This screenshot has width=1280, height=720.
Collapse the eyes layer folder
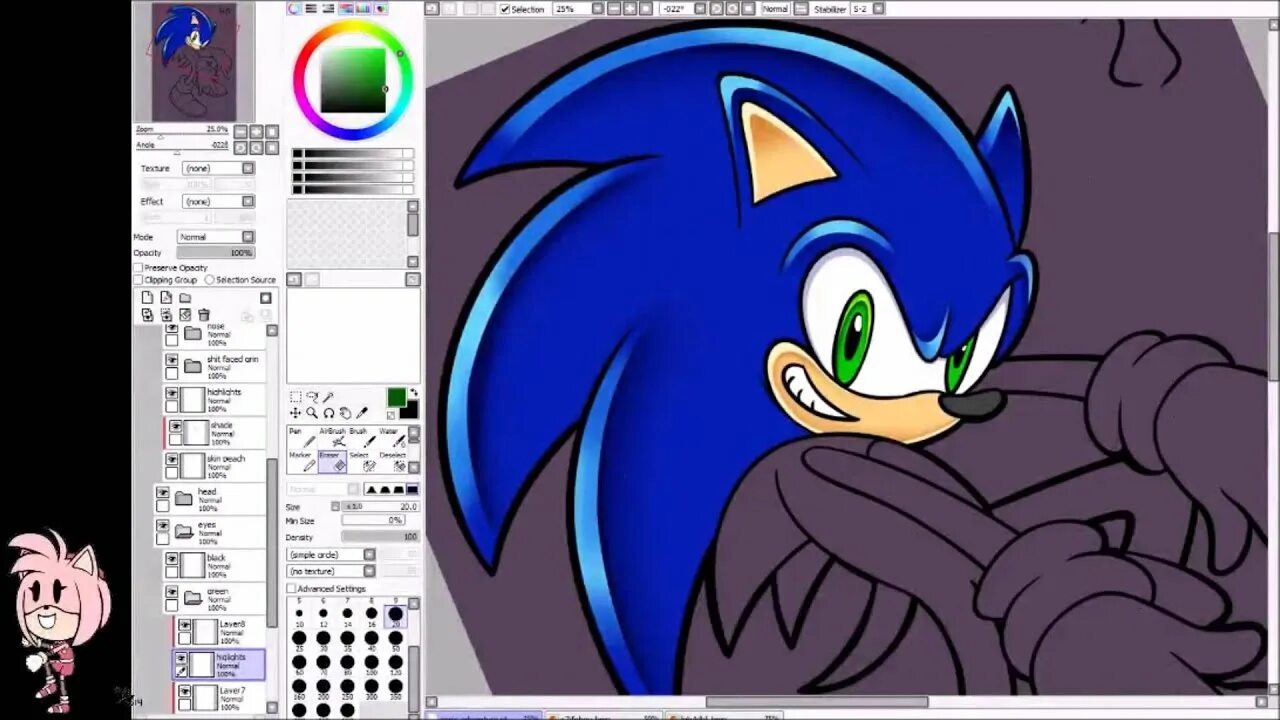click(184, 532)
